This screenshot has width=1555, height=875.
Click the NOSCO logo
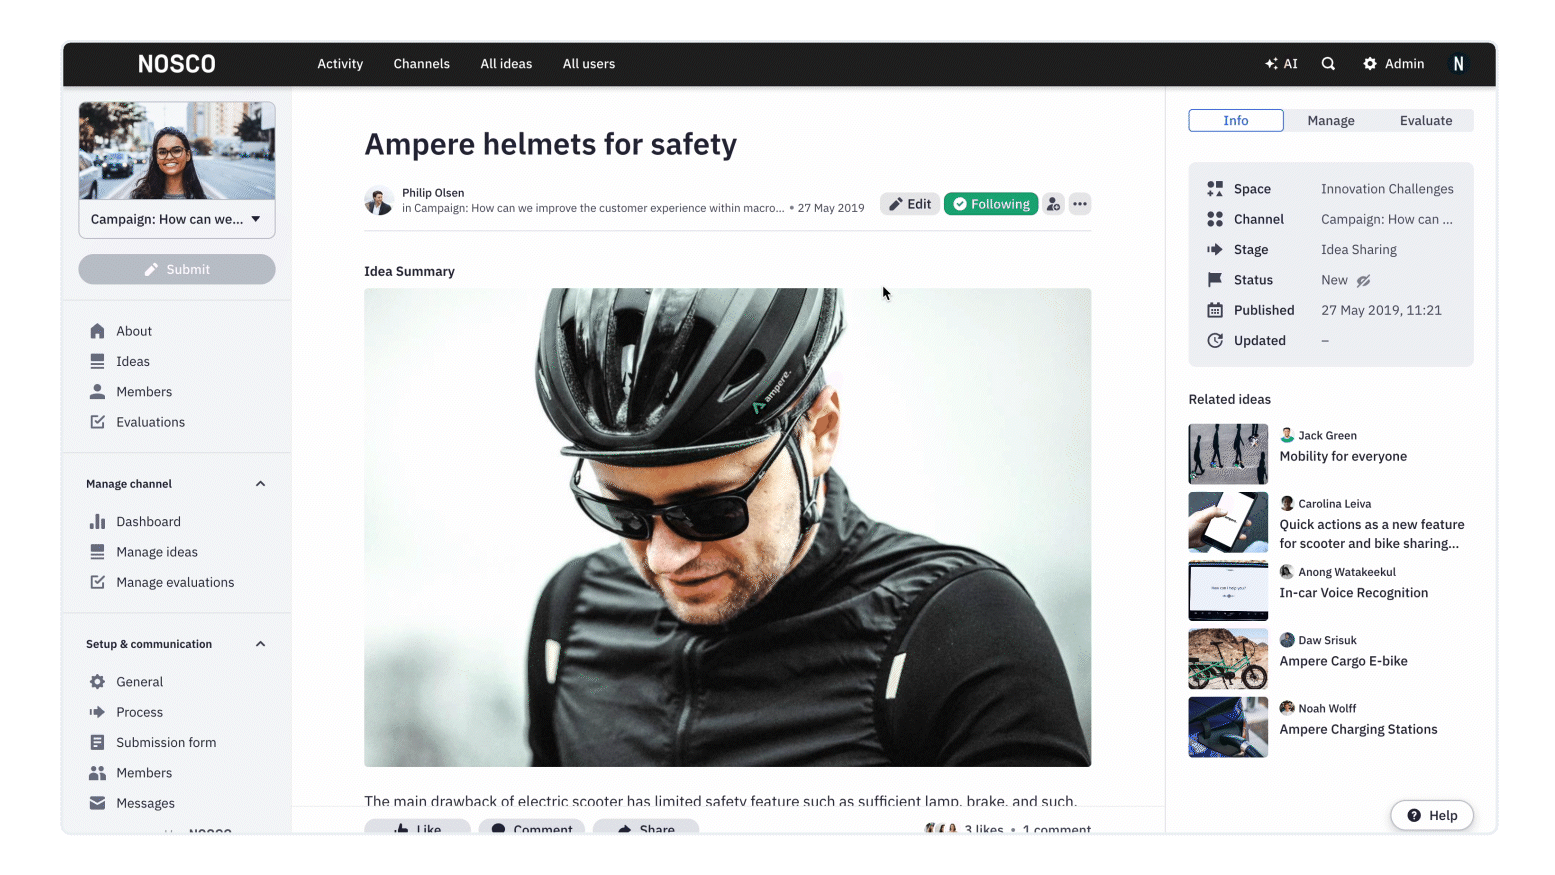point(177,64)
